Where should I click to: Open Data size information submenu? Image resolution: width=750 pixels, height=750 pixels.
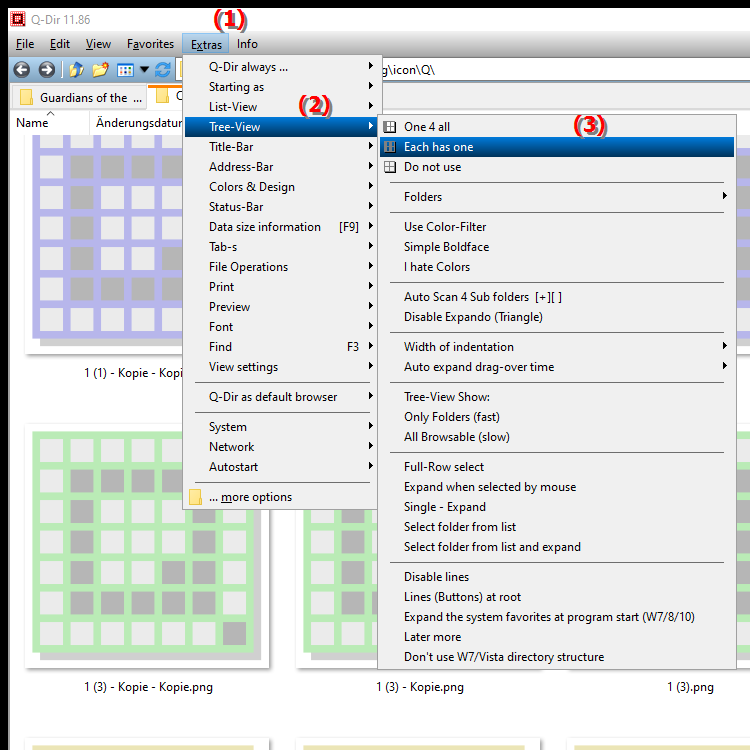coord(281,227)
